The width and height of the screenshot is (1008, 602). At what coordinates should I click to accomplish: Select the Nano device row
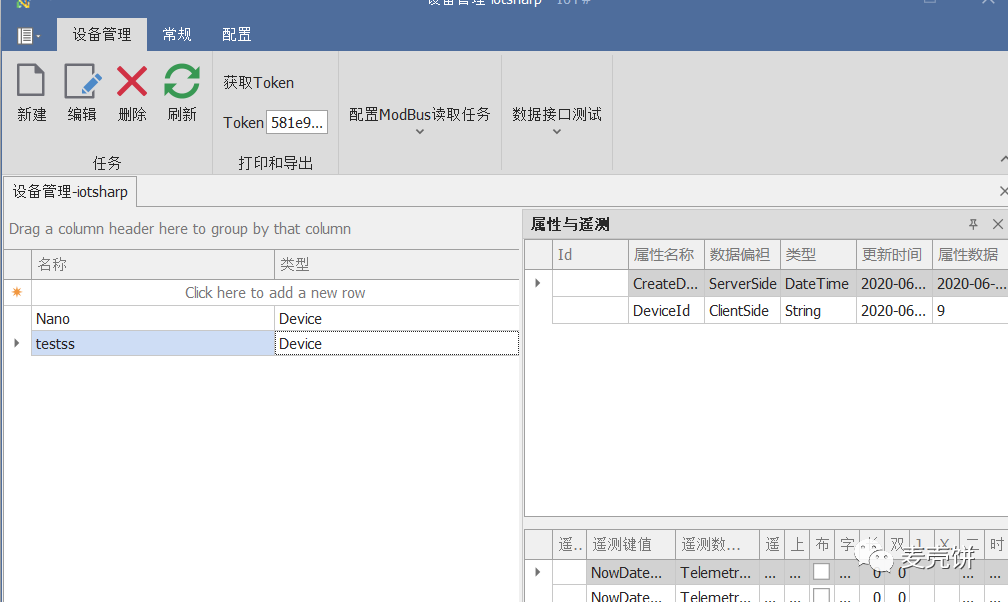point(275,318)
